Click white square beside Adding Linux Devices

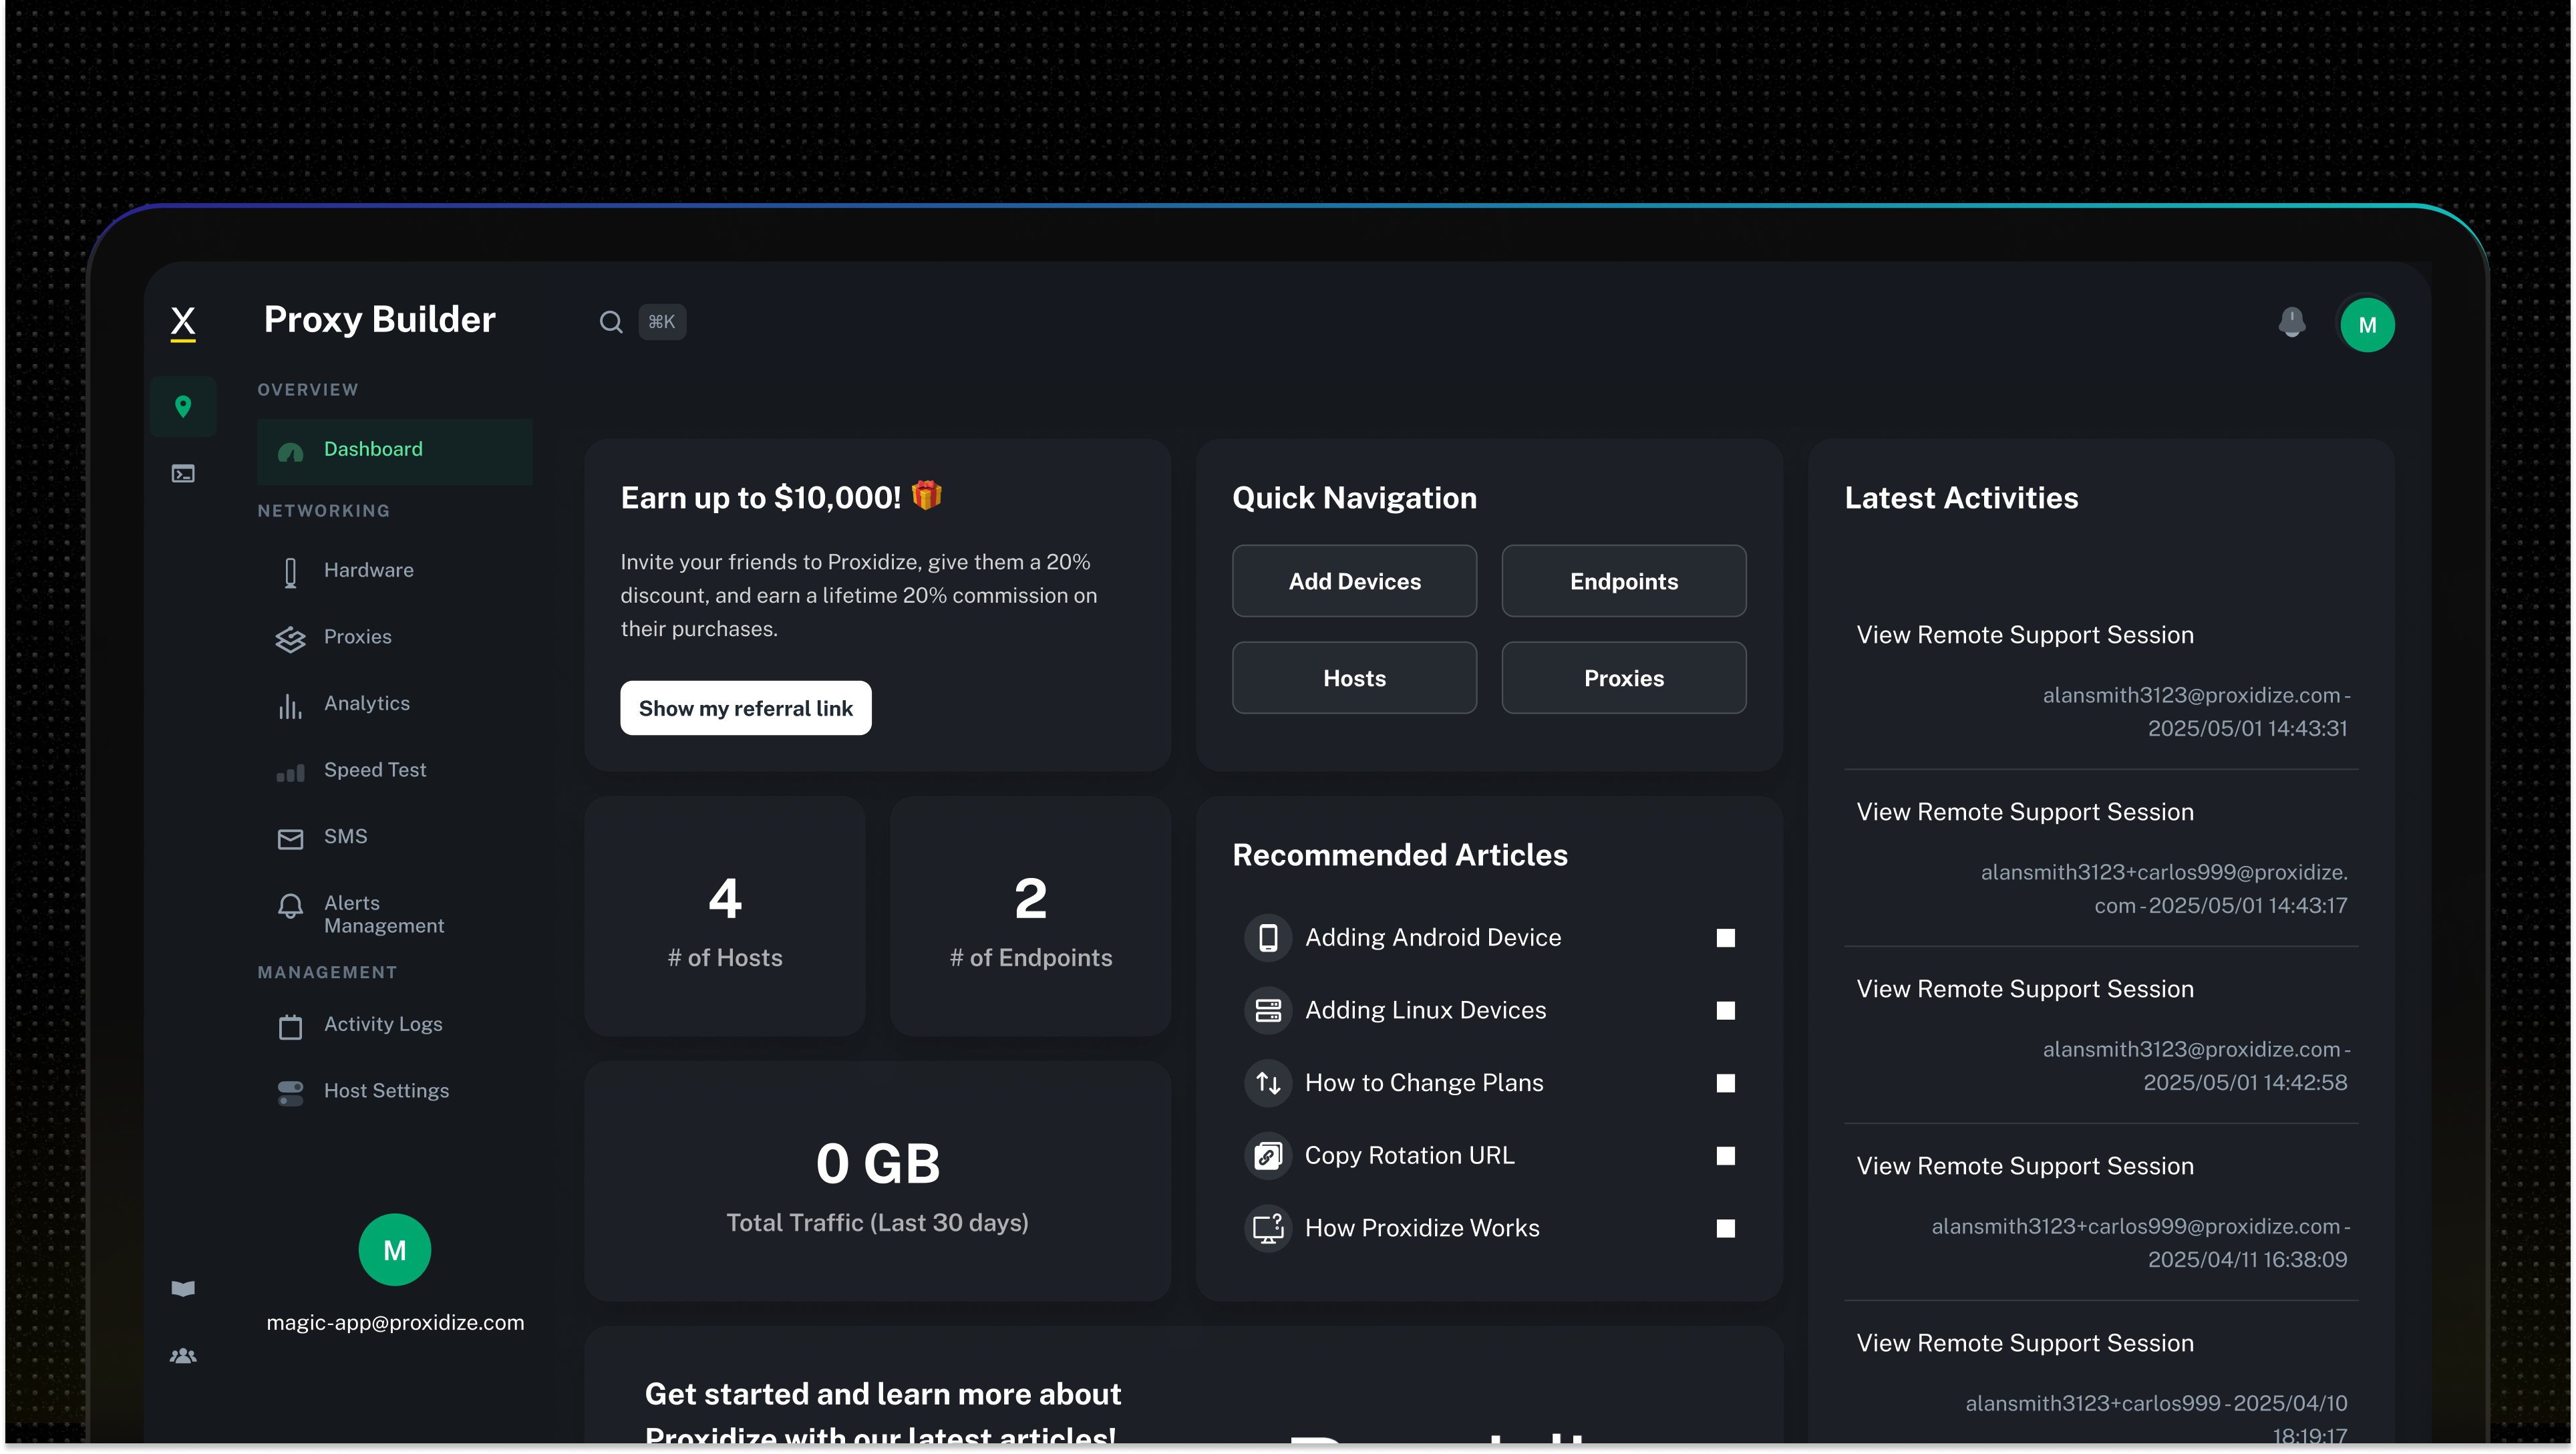coord(1725,1011)
